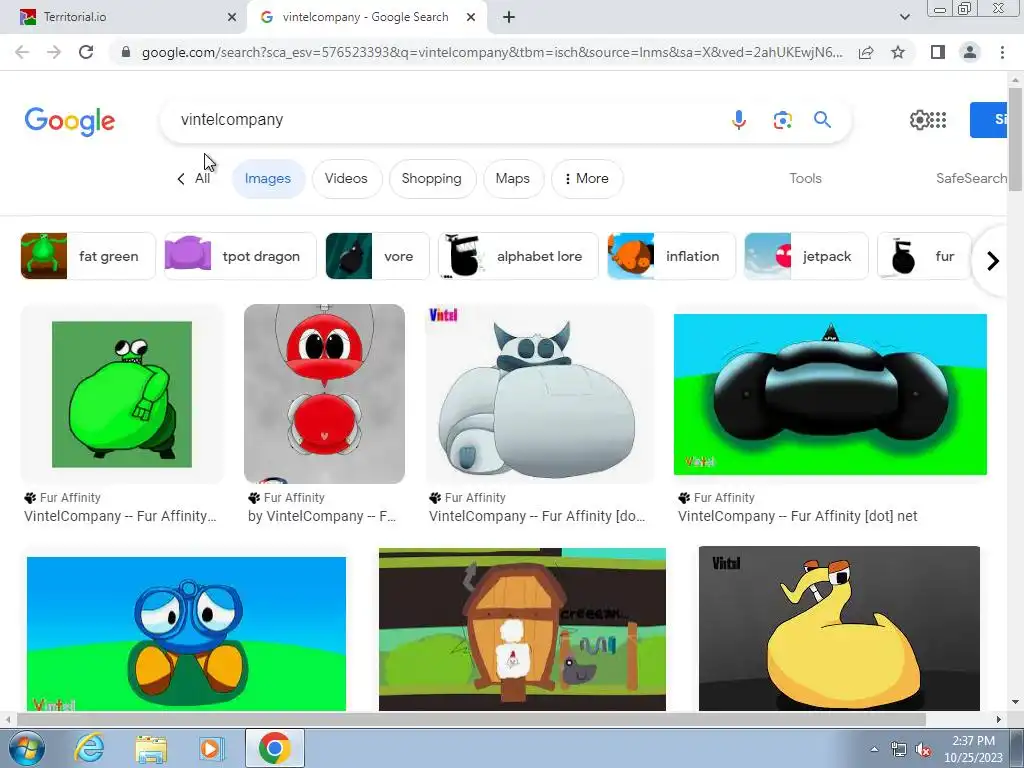Screen dimensions: 1024x768
Task: Switch to Maps results
Action: pos(513,179)
